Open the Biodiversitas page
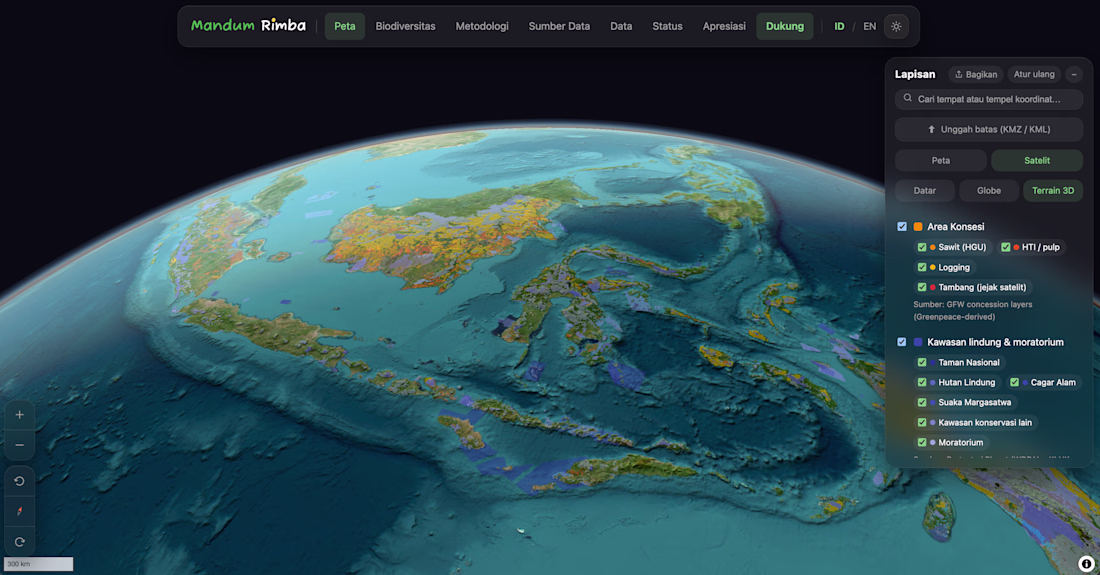1100x575 pixels. click(x=405, y=26)
